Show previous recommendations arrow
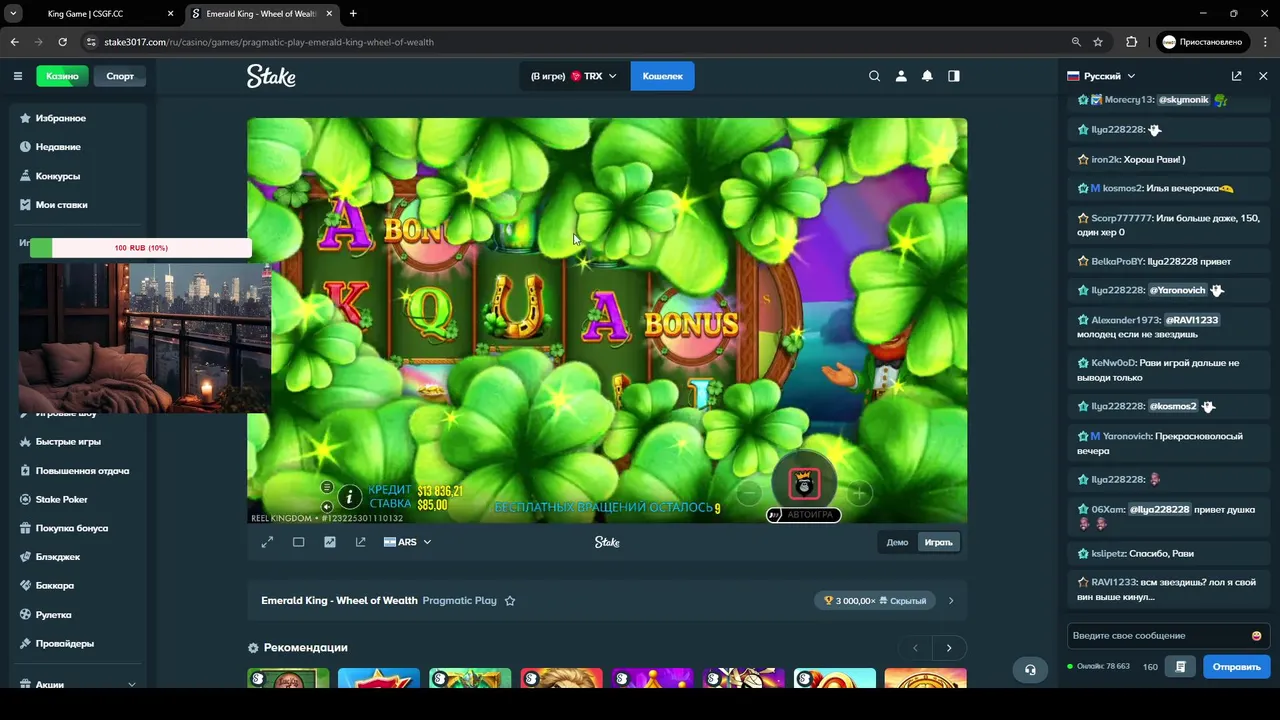The image size is (1280, 720). 915,648
